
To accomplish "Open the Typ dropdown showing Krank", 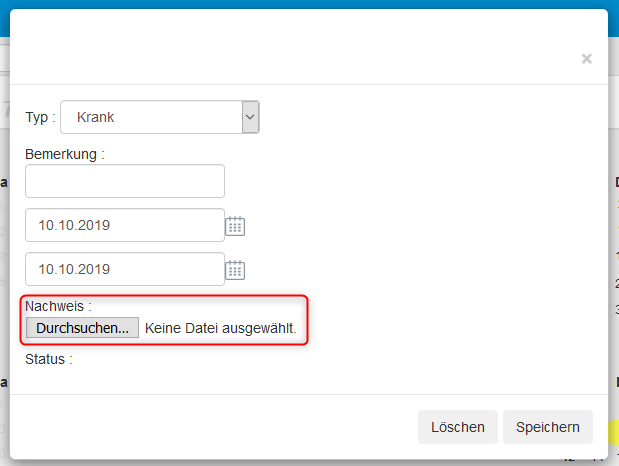I will coord(150,117).
